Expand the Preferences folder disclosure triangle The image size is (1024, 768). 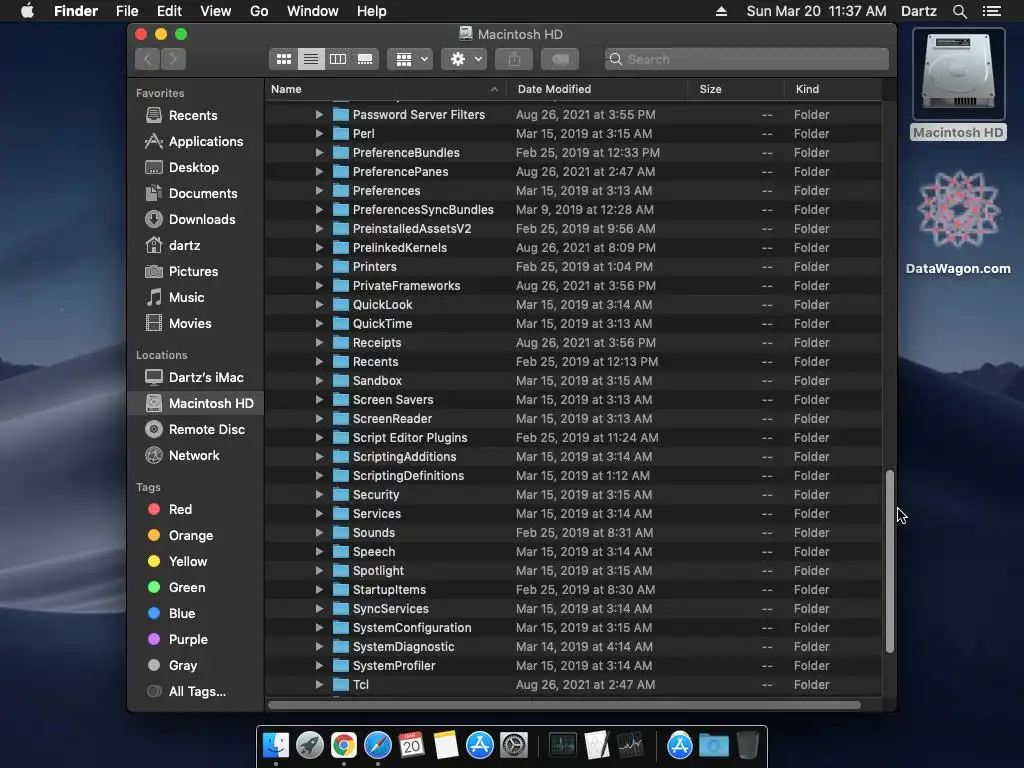click(319, 191)
